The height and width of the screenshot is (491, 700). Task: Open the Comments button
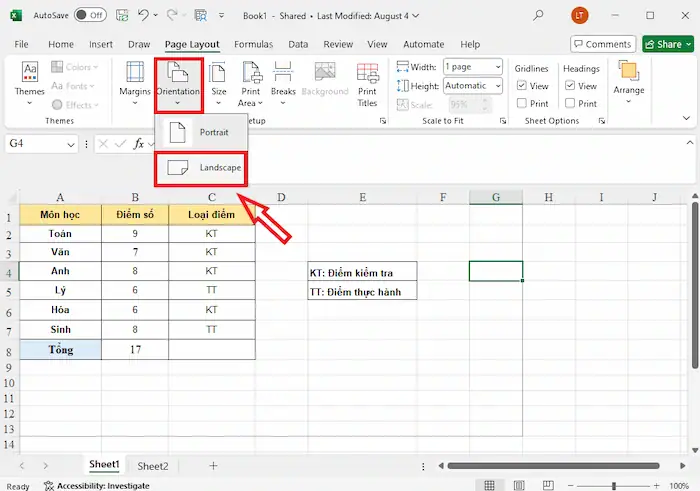[x=602, y=44]
